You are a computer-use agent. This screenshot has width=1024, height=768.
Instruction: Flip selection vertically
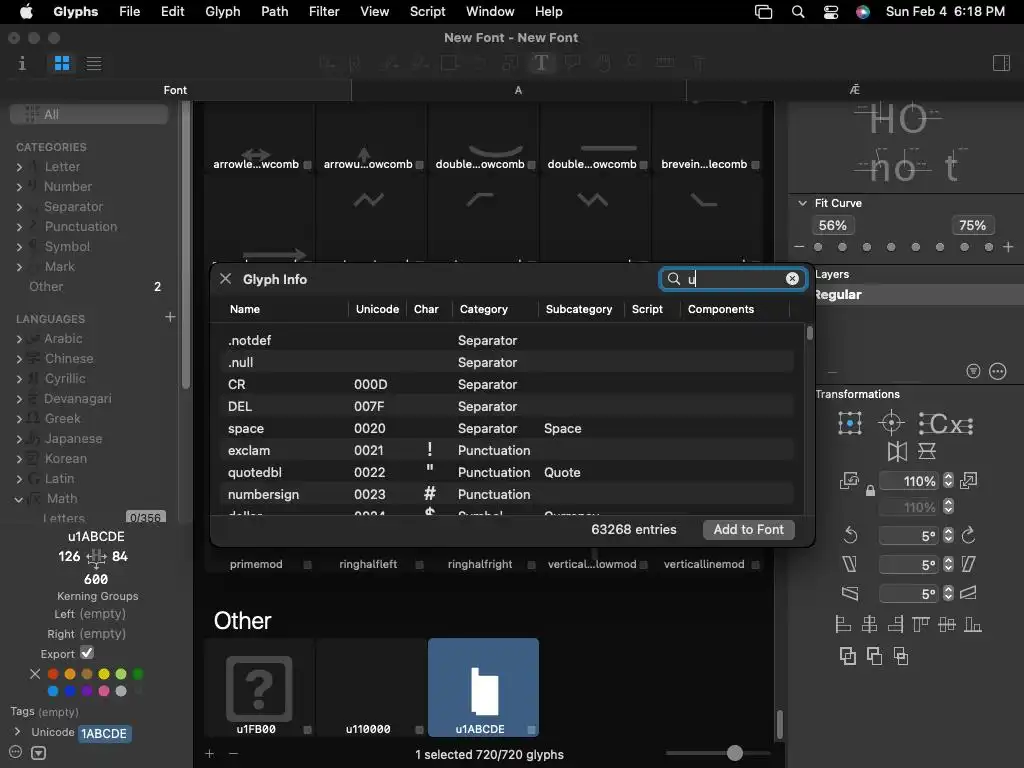[x=927, y=451]
